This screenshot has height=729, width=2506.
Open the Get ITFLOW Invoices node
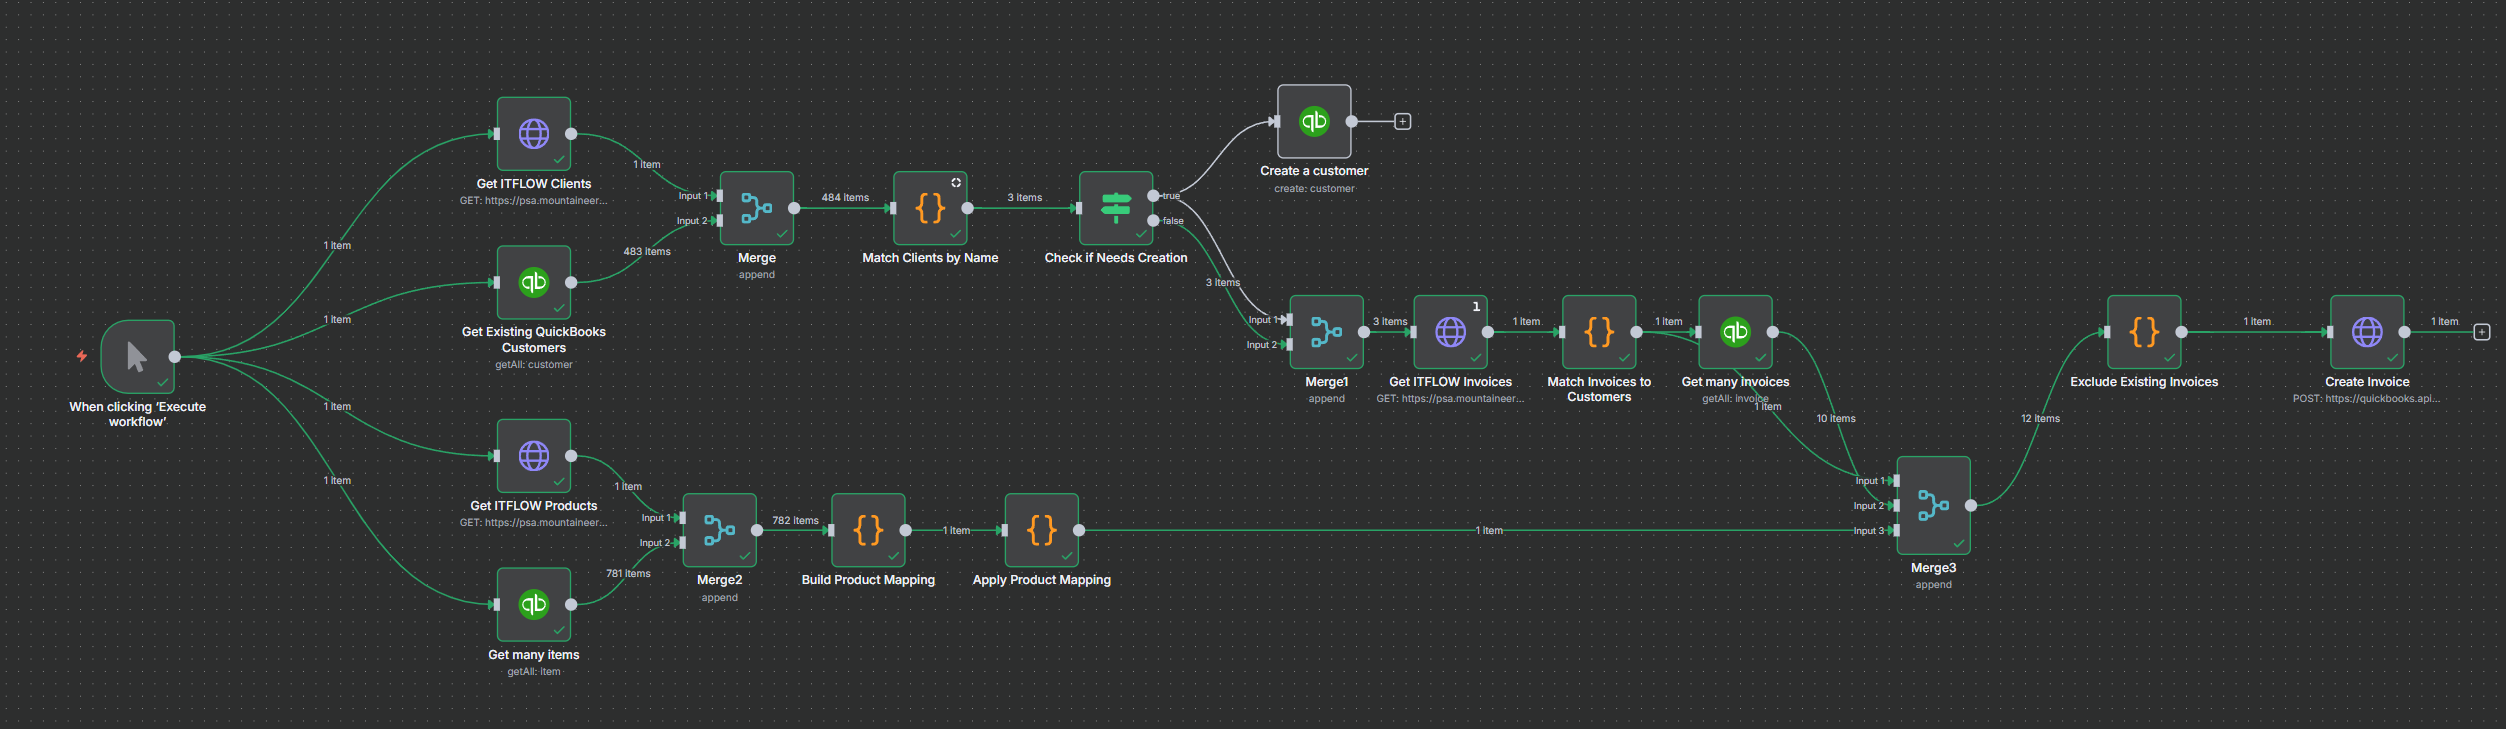click(x=1450, y=332)
